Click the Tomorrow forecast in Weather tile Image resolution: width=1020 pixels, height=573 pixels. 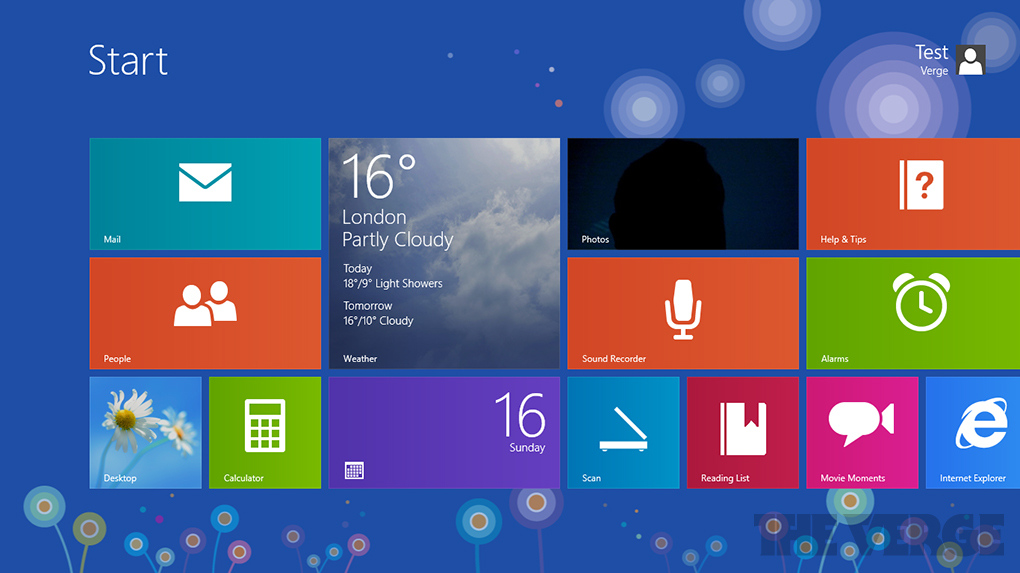(378, 314)
